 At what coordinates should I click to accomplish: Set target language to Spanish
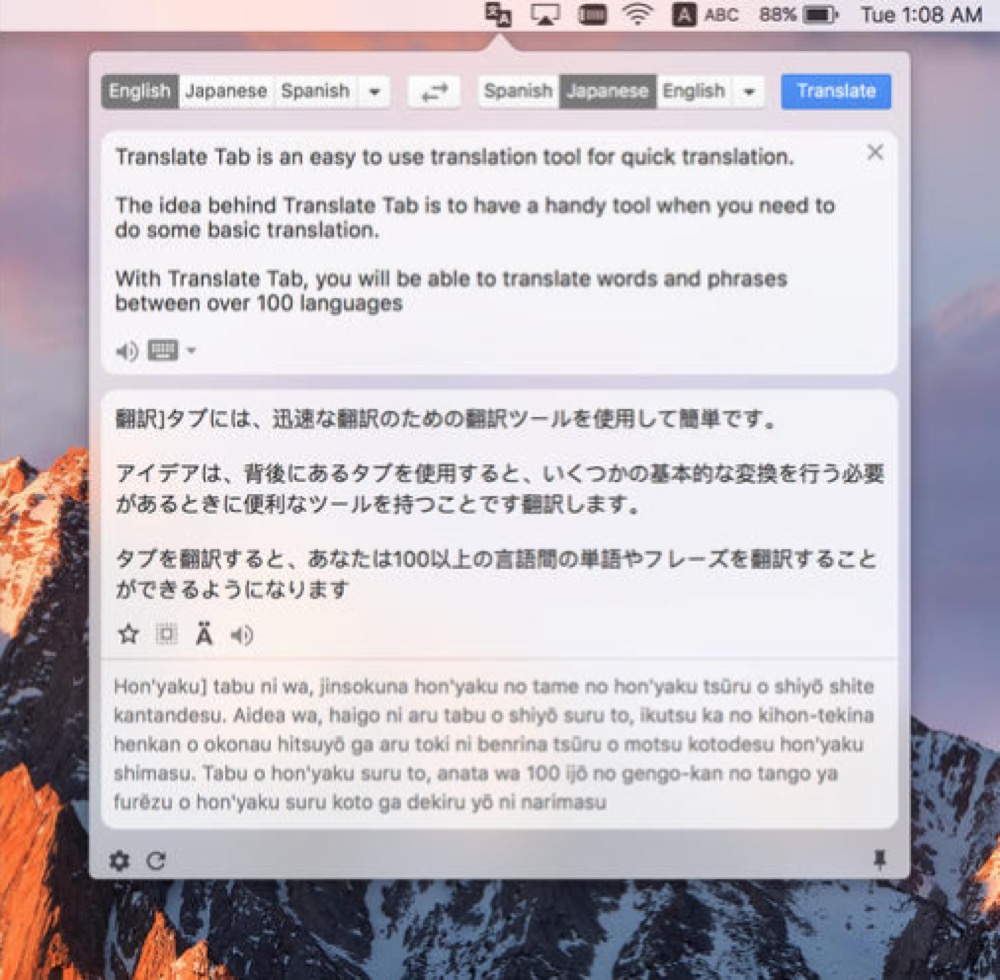point(518,92)
